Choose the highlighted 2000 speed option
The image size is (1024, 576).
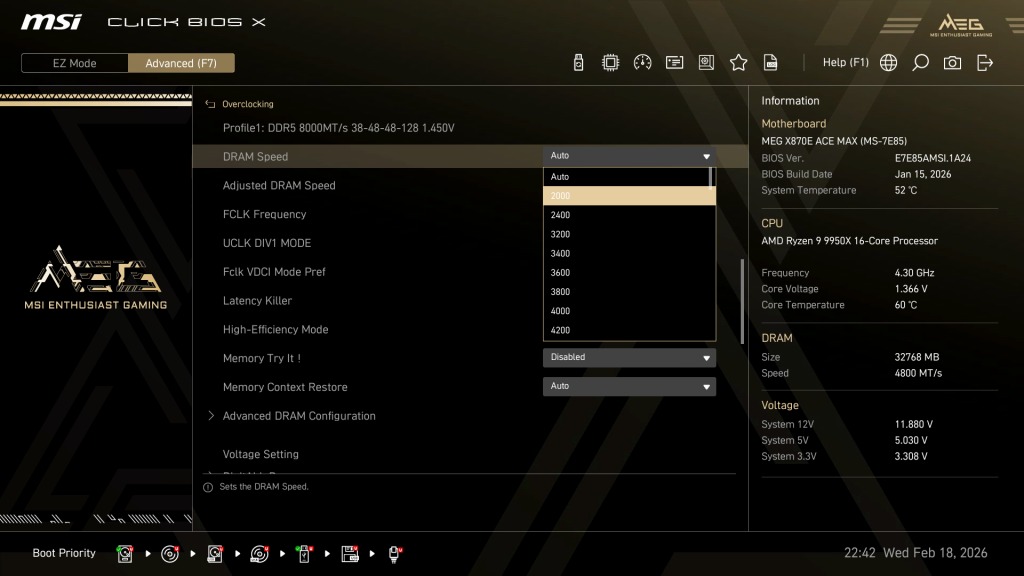pyautogui.click(x=629, y=195)
